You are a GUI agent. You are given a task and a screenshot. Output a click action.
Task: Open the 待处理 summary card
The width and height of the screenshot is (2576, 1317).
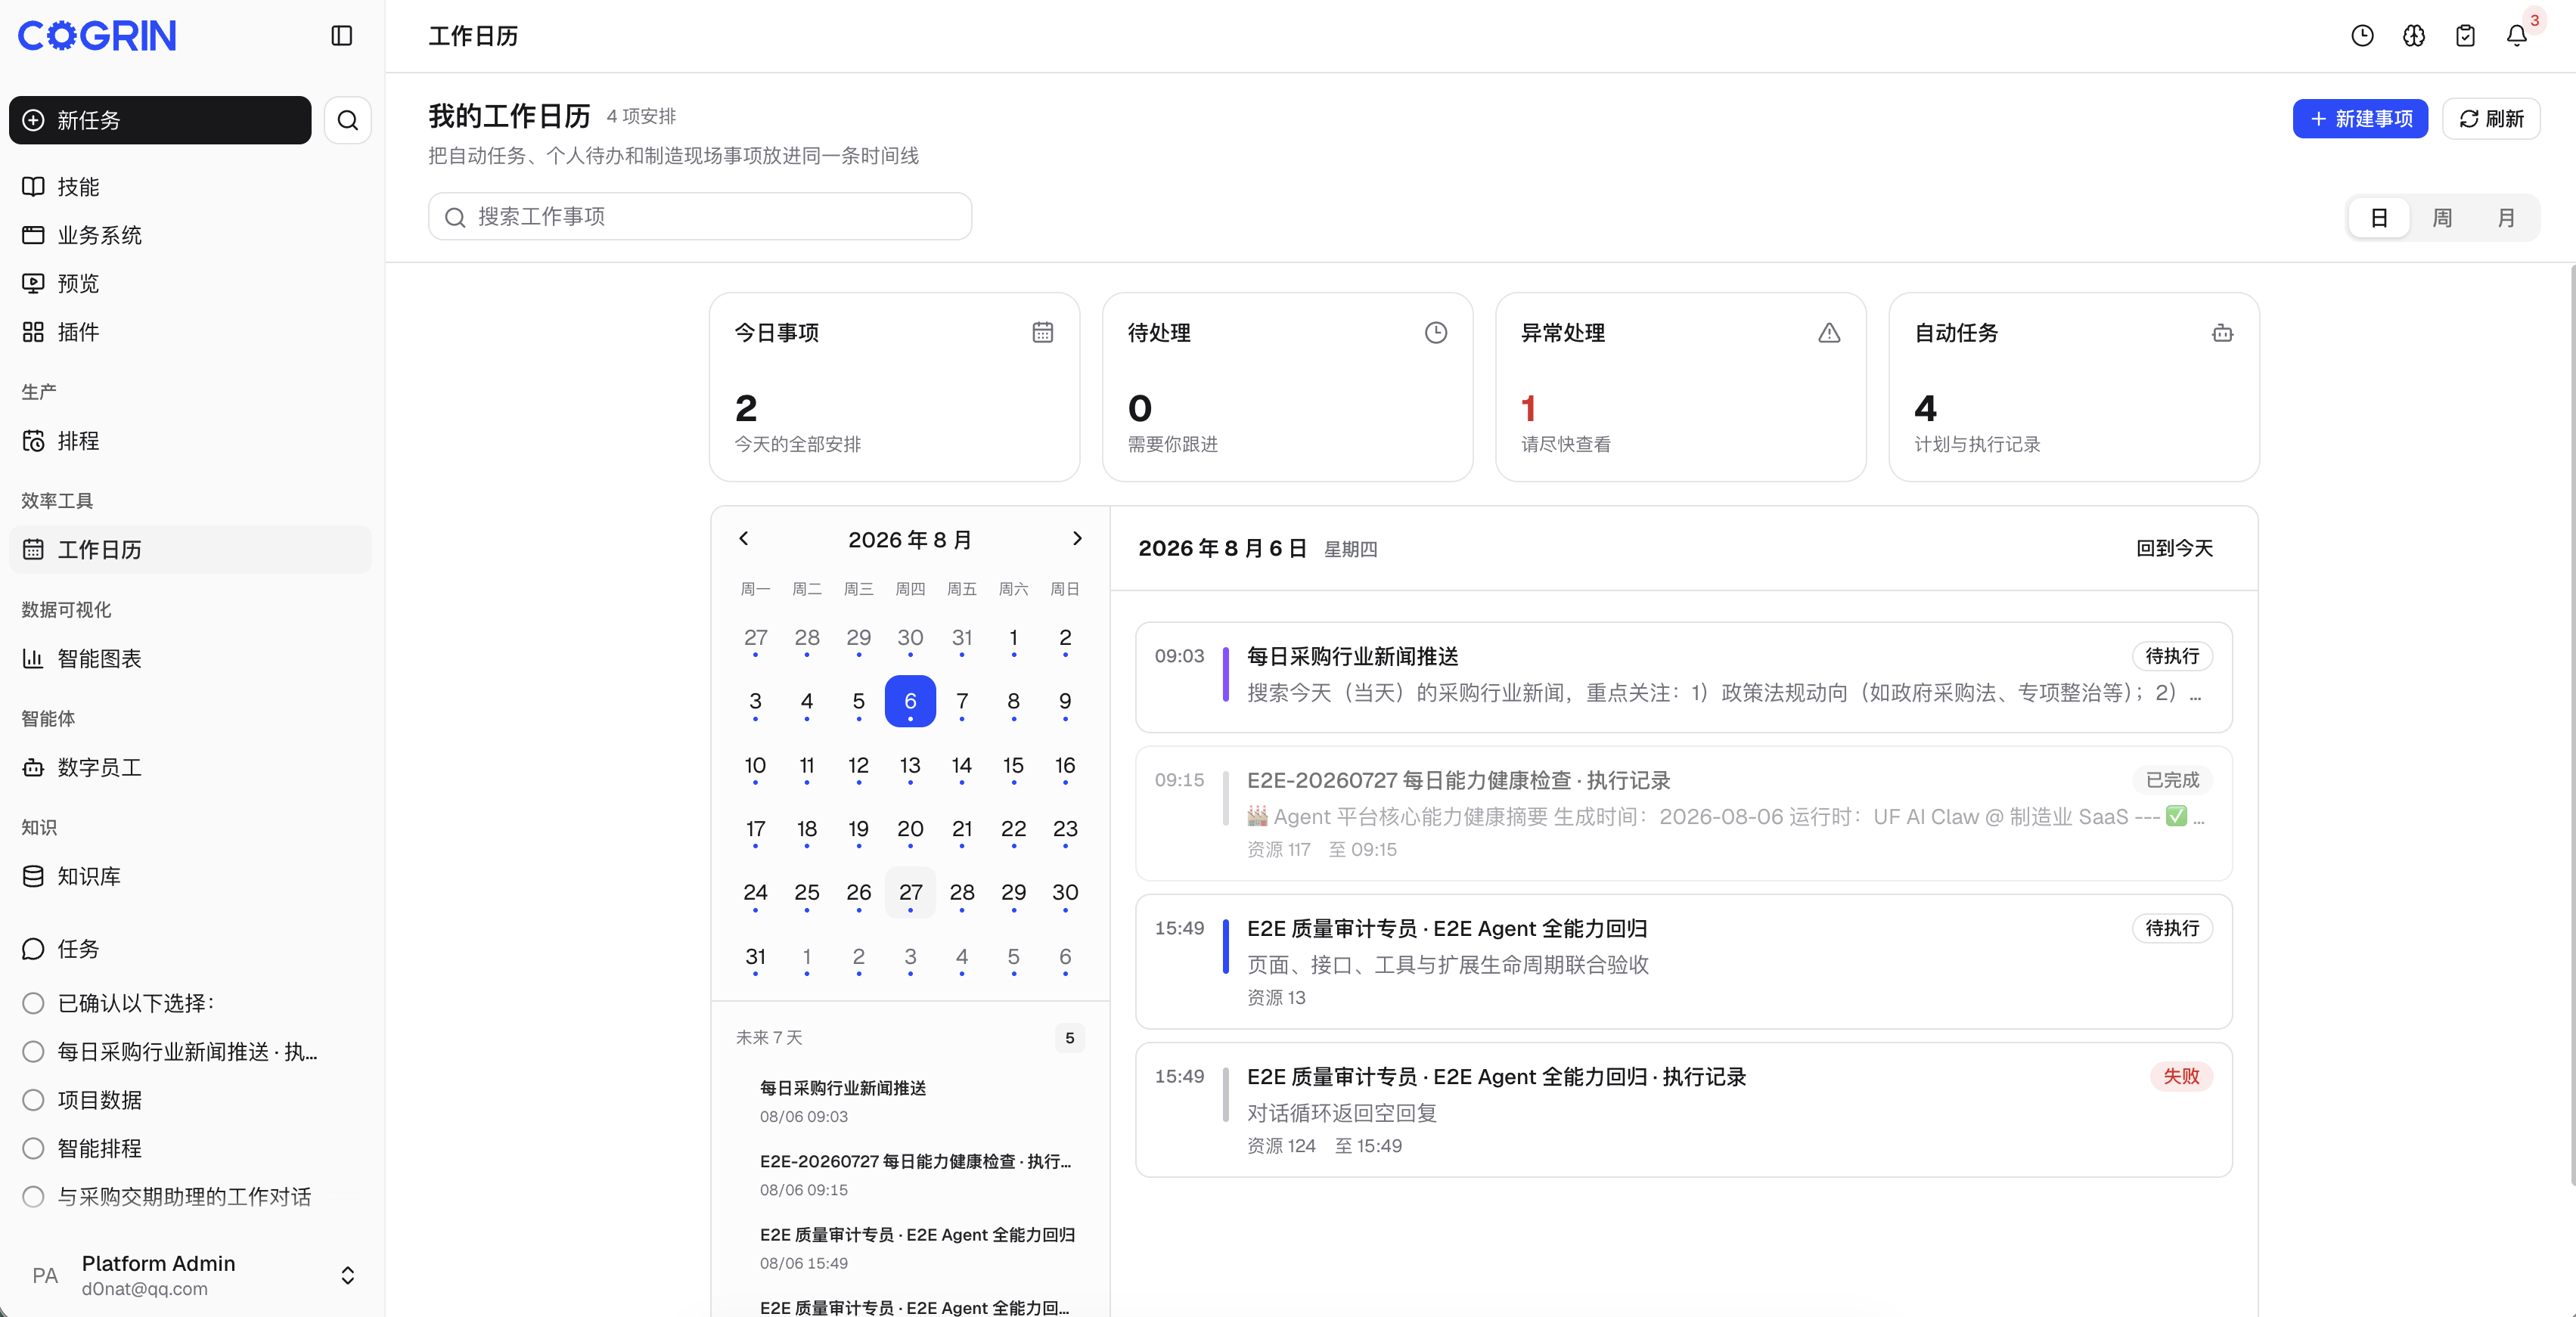click(1287, 387)
